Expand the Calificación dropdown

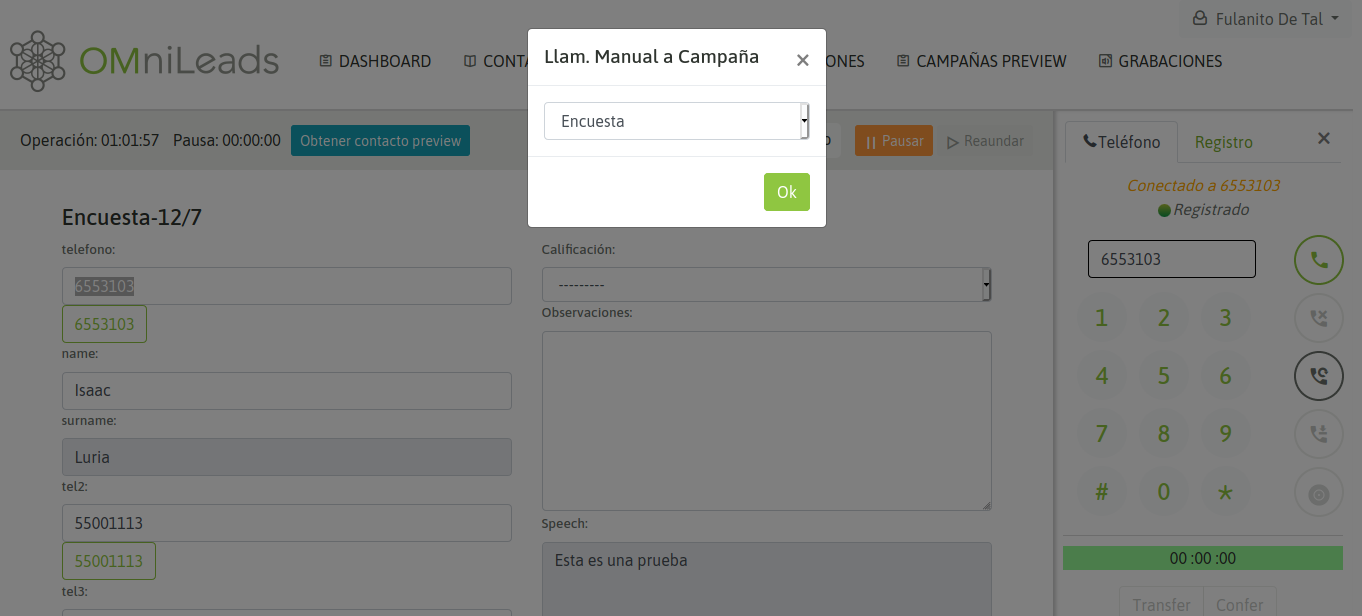[x=766, y=285]
